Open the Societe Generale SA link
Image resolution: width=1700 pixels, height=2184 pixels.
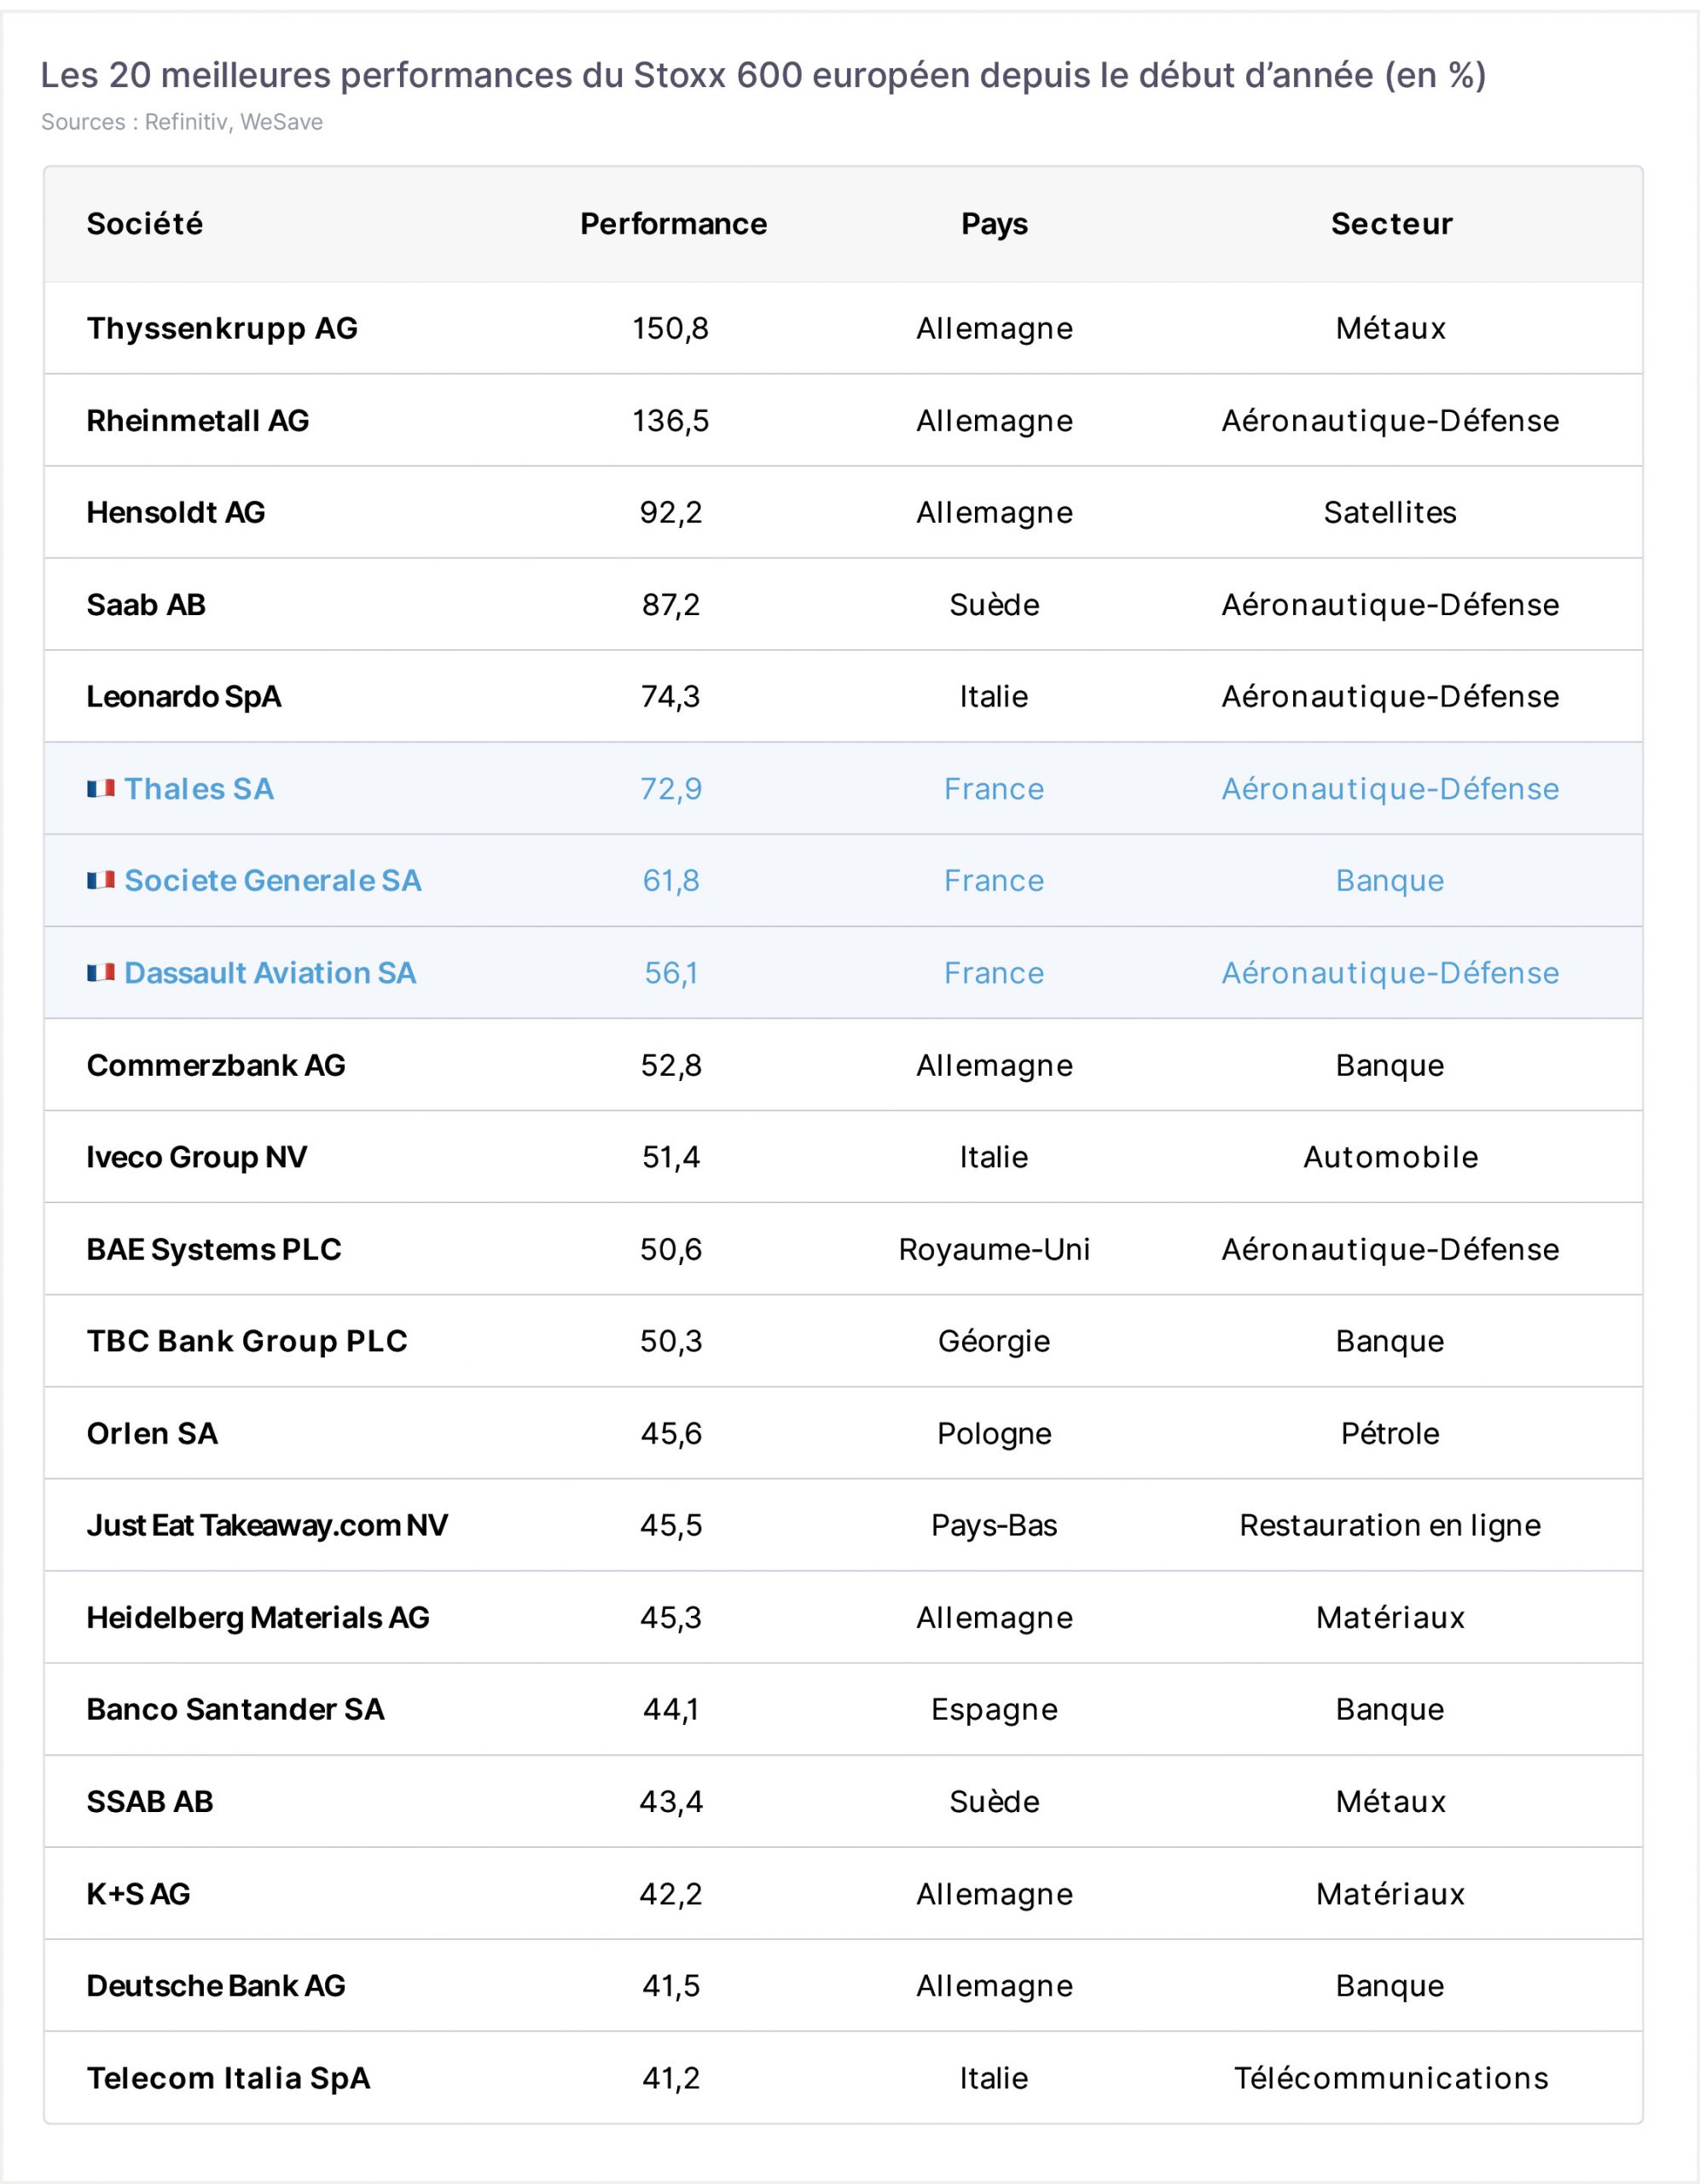pos(273,881)
